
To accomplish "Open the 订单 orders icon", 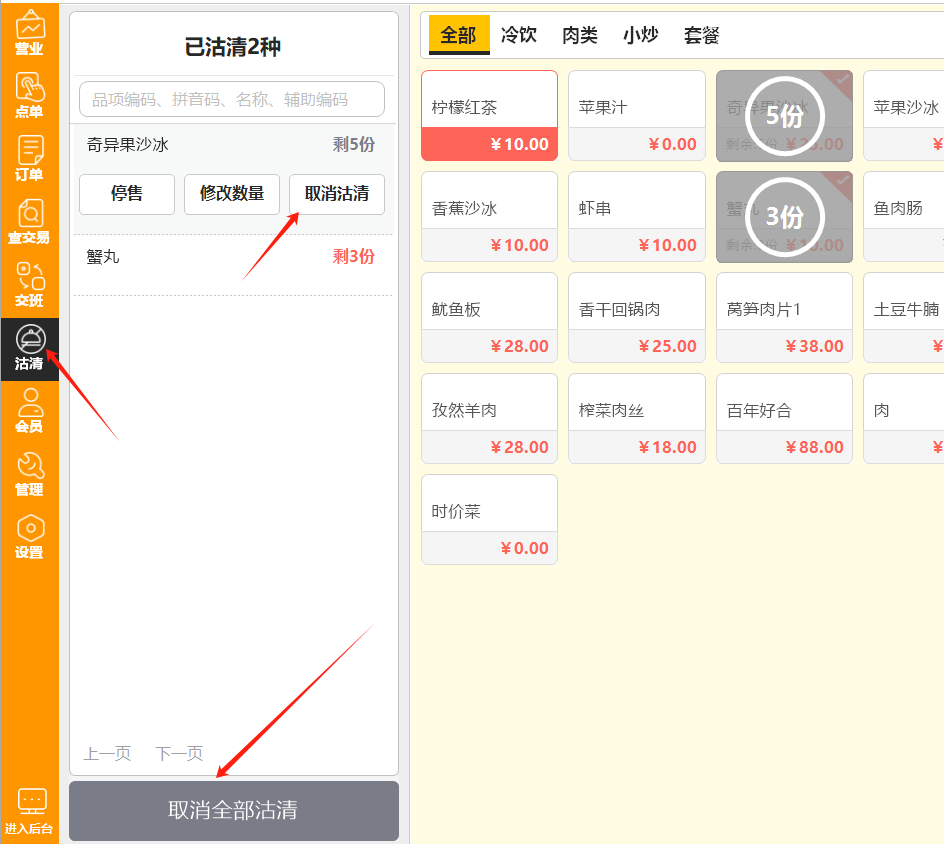I will coord(30,158).
